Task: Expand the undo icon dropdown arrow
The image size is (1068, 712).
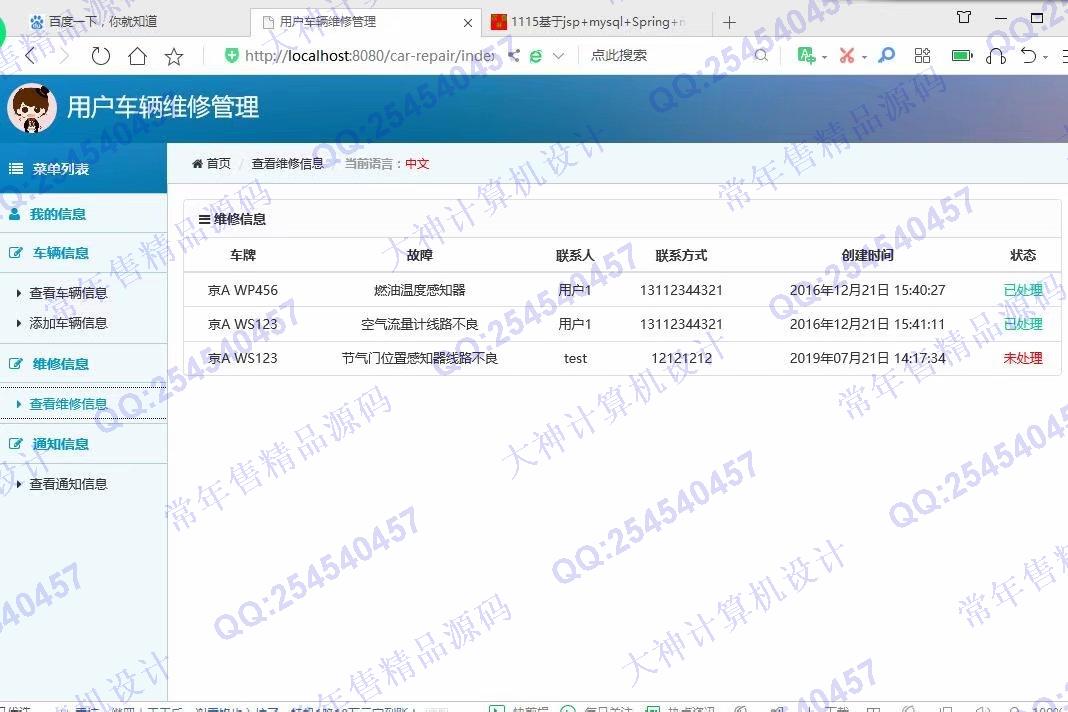Action: tap(1046, 57)
